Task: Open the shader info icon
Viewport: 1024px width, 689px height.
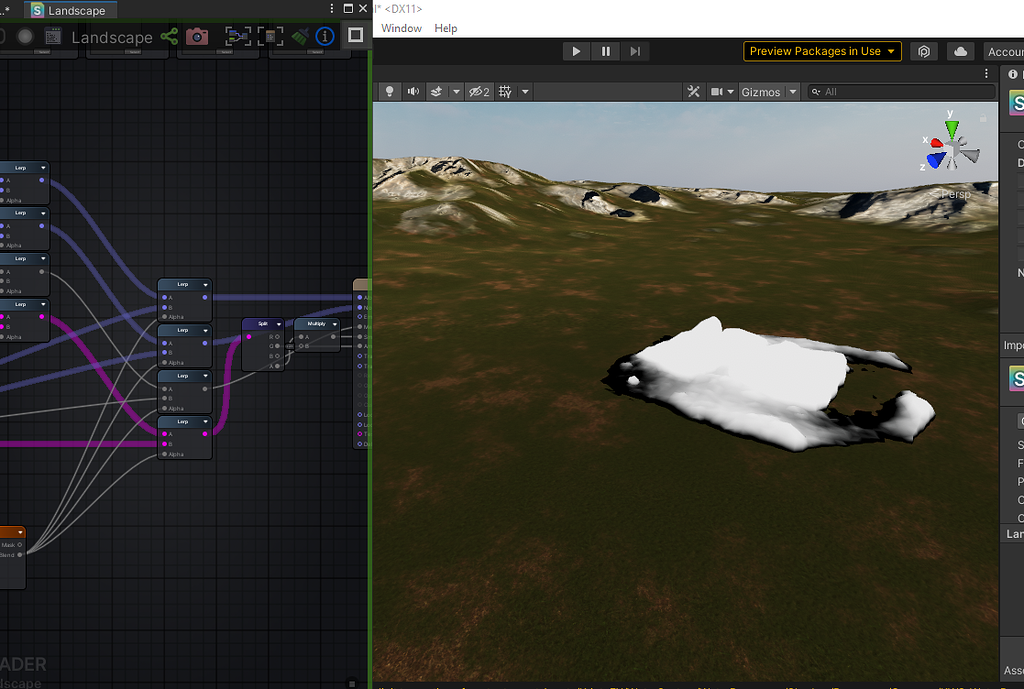Action: [x=325, y=37]
